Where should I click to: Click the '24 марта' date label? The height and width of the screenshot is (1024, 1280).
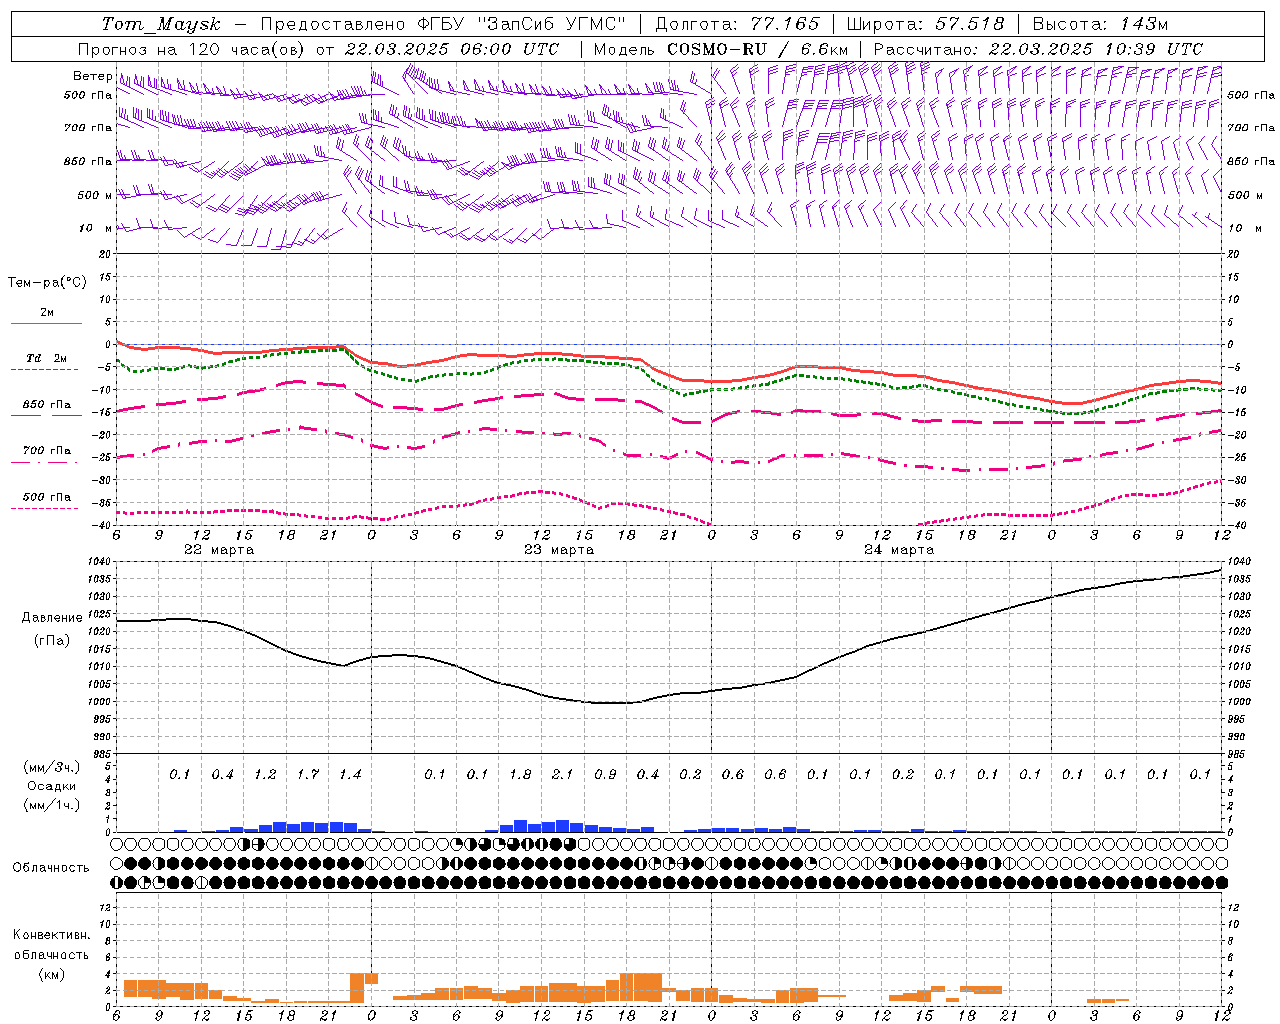899,549
